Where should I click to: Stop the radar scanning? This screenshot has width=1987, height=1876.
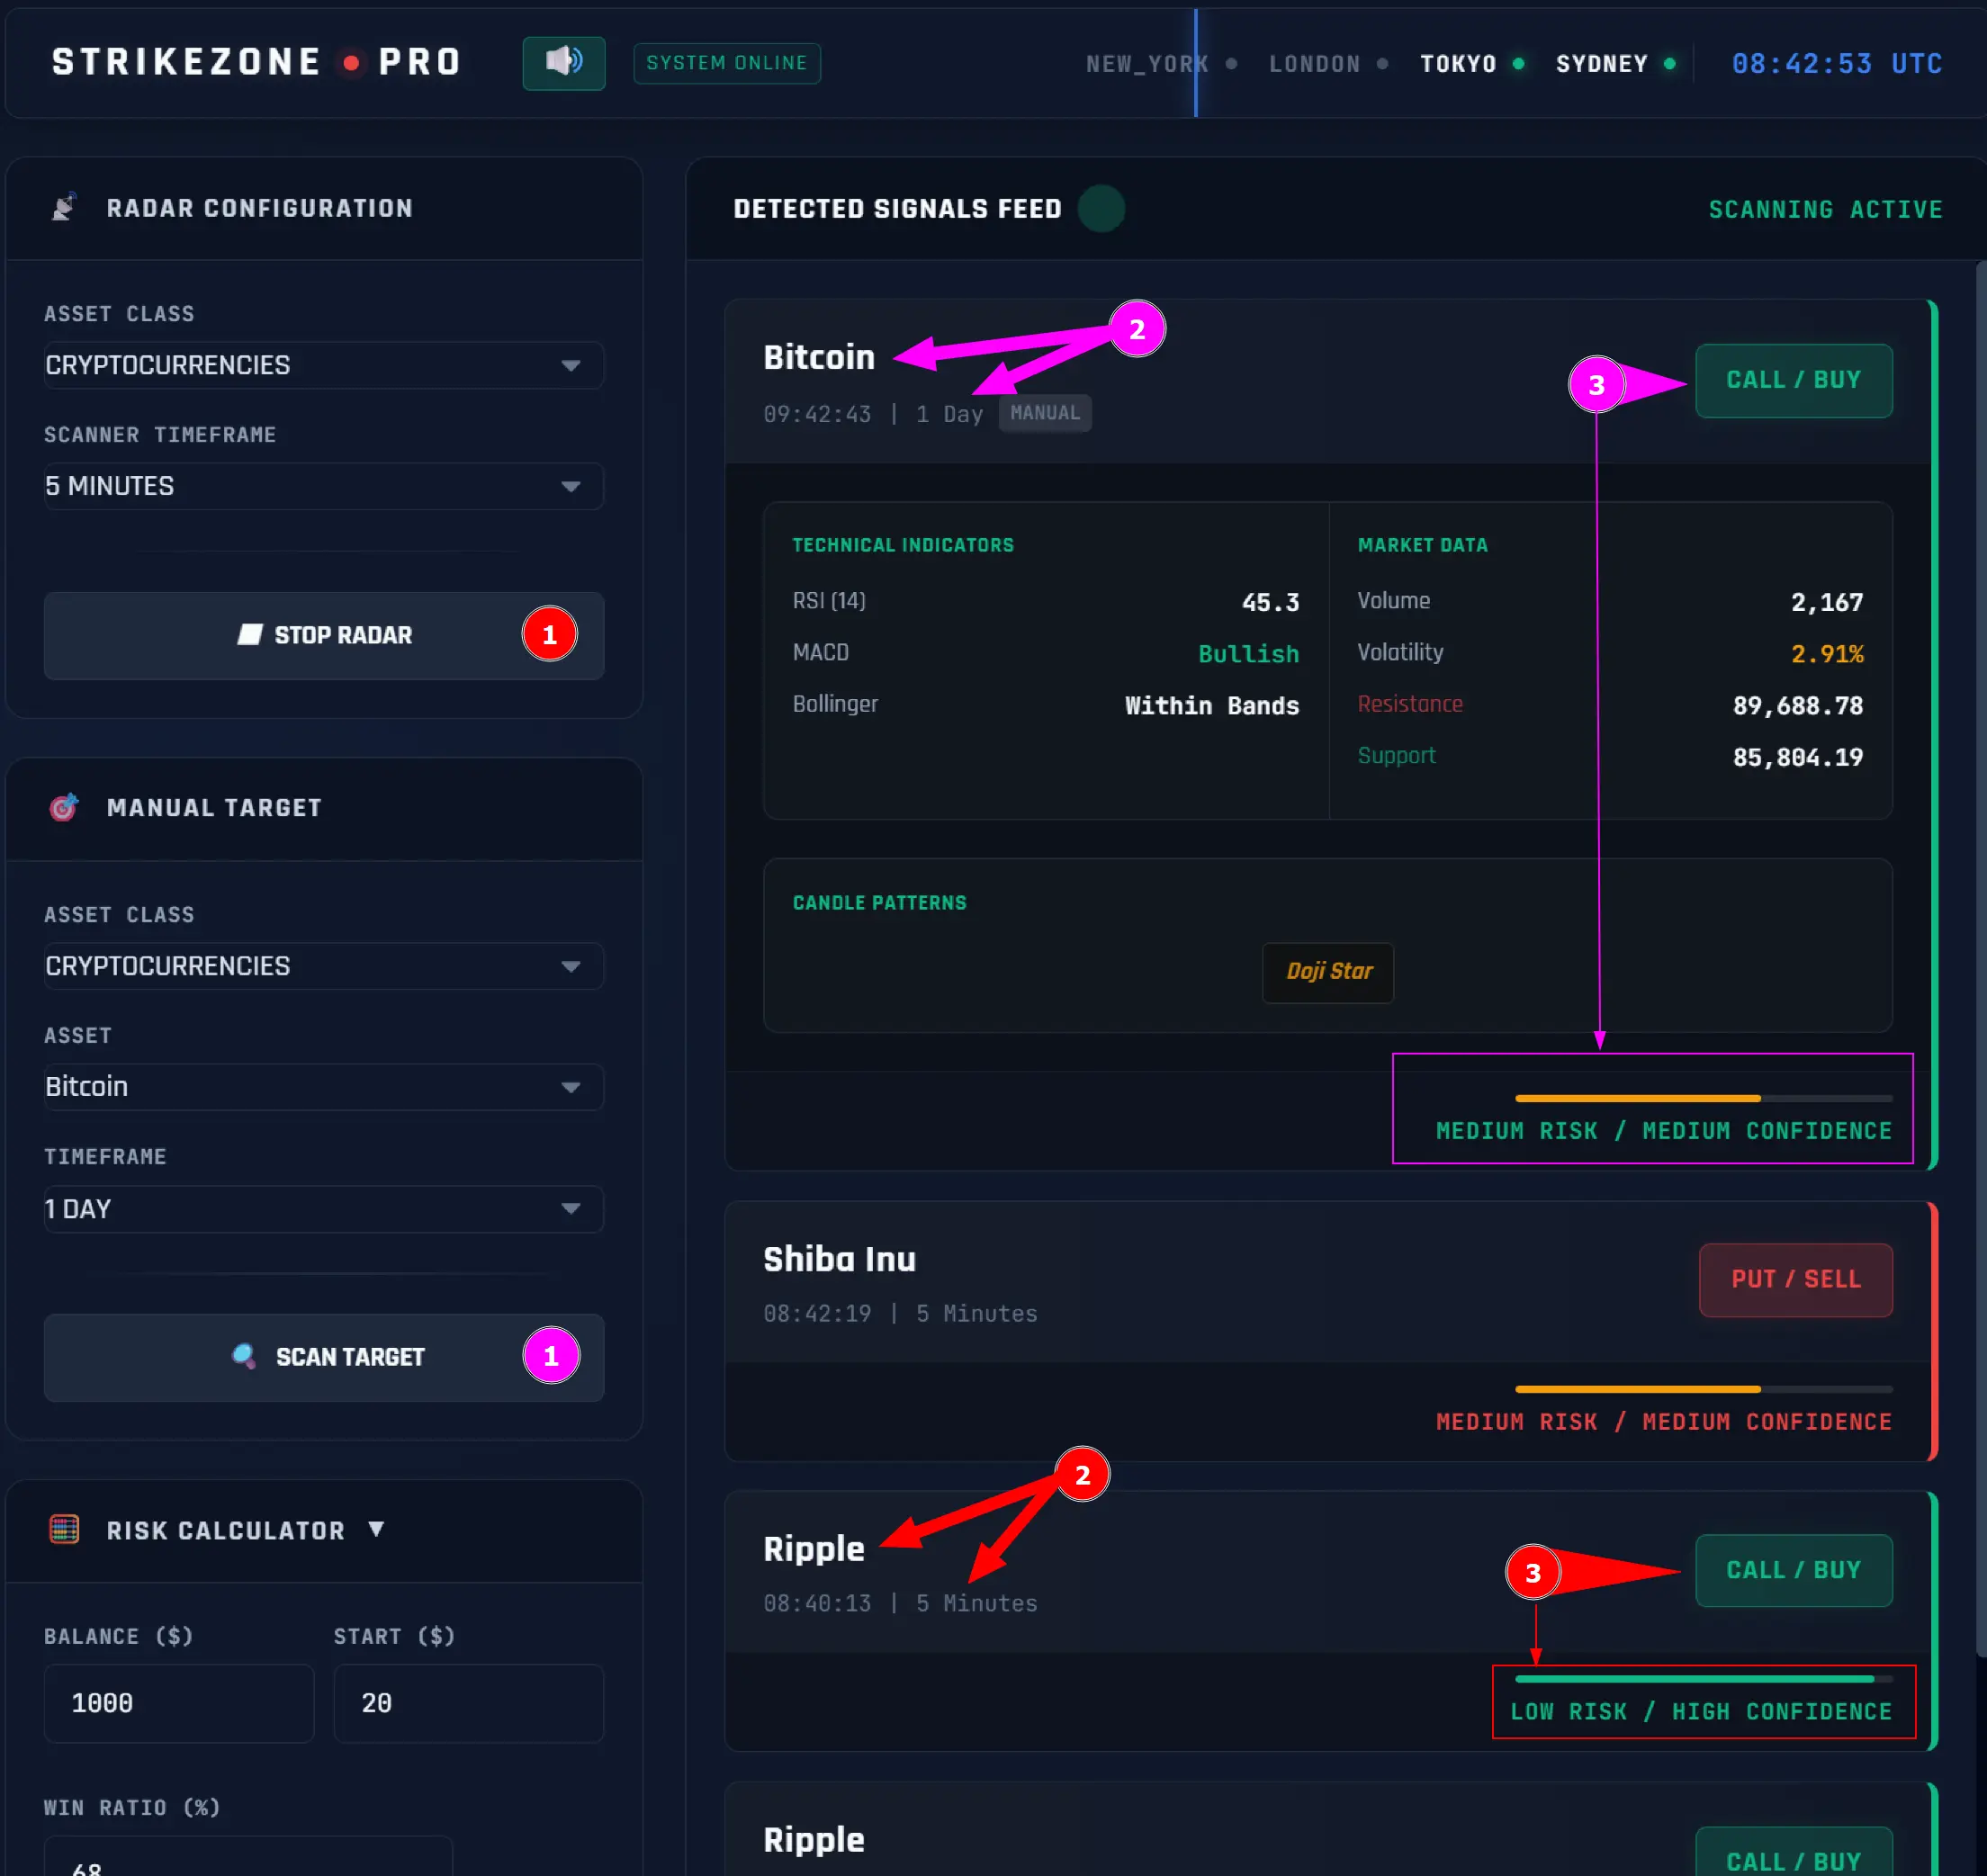pyautogui.click(x=323, y=636)
